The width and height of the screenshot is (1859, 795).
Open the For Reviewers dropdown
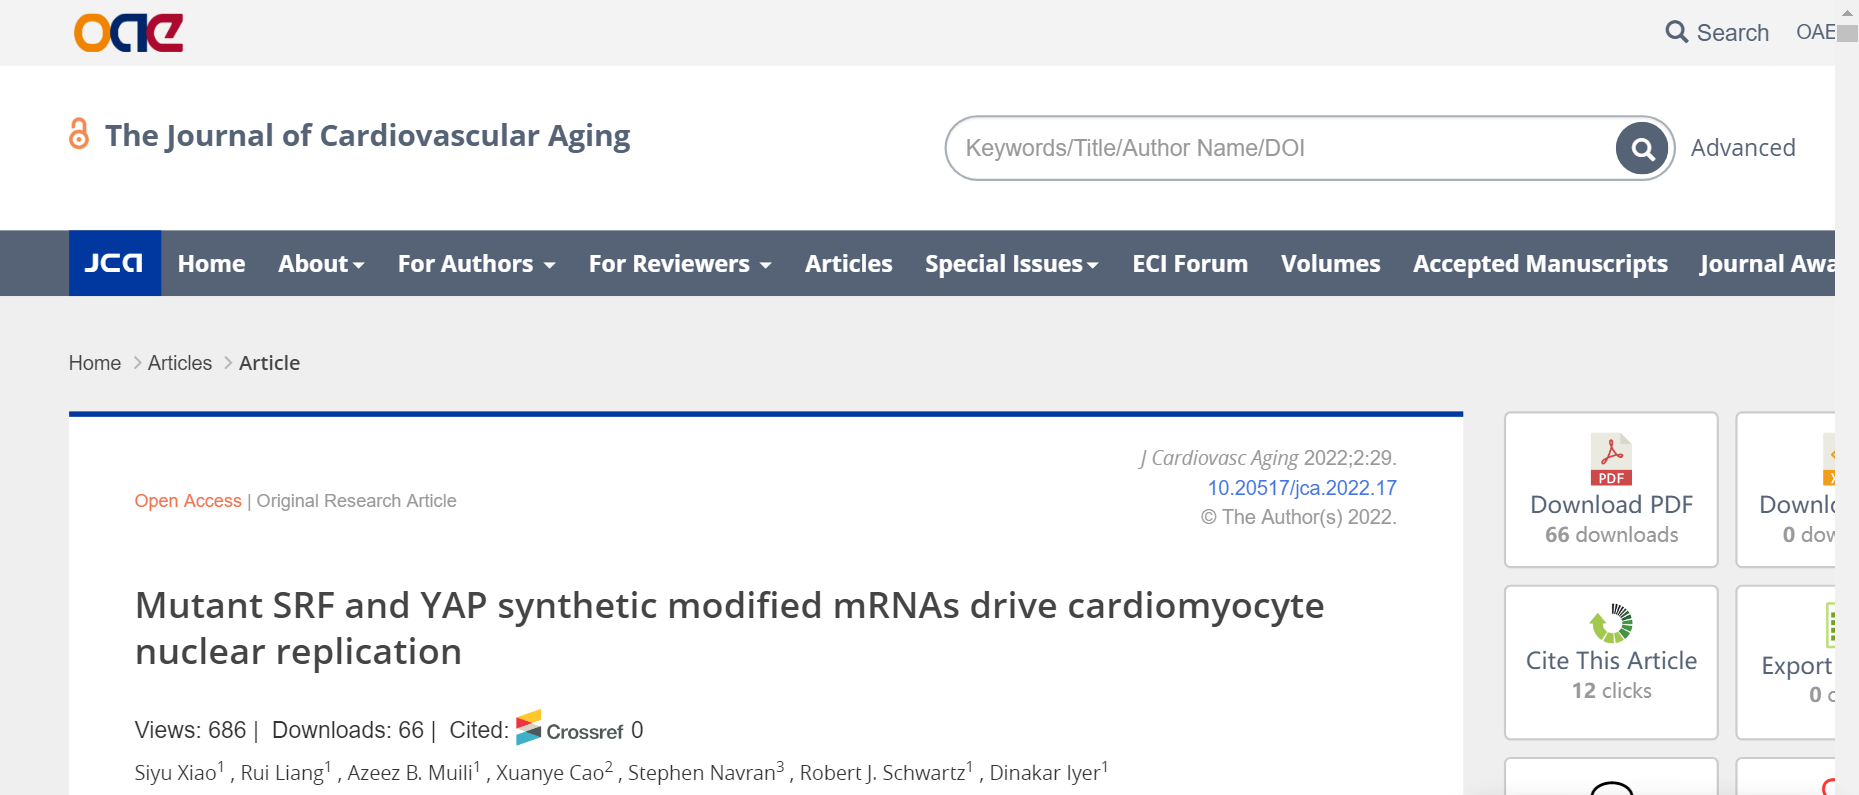[680, 264]
